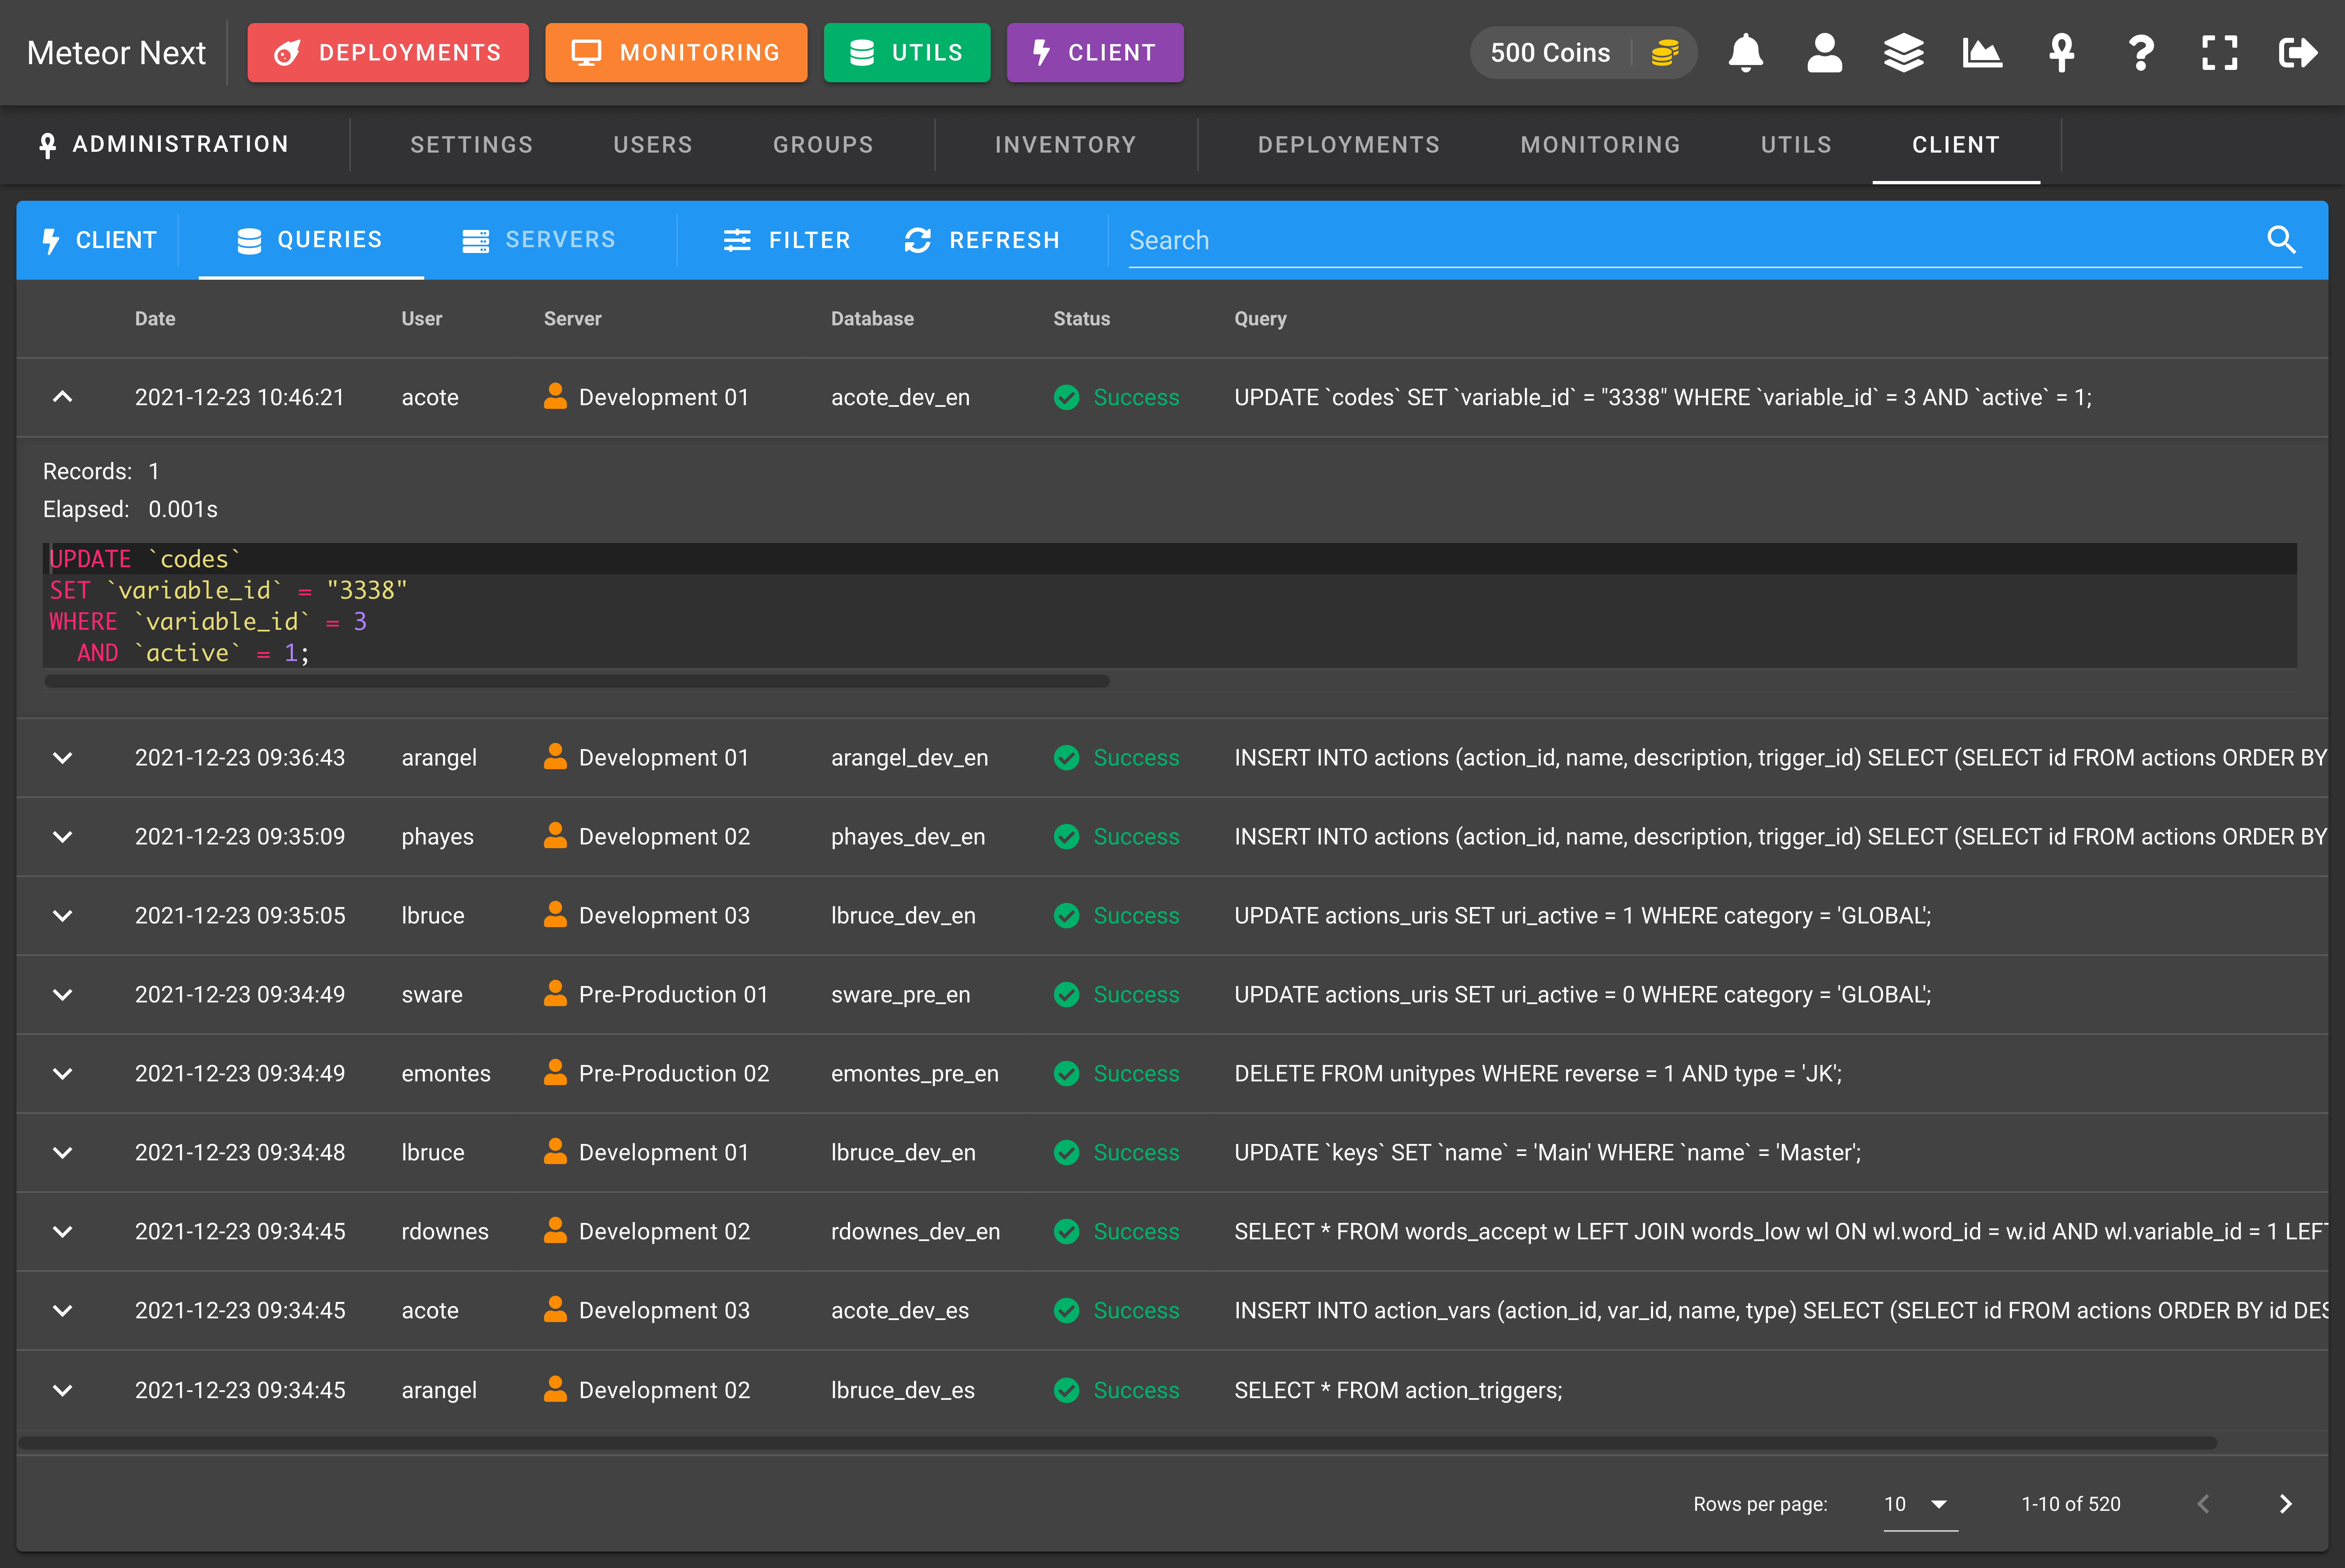Open the area chart statistics icon

pos(1982,53)
